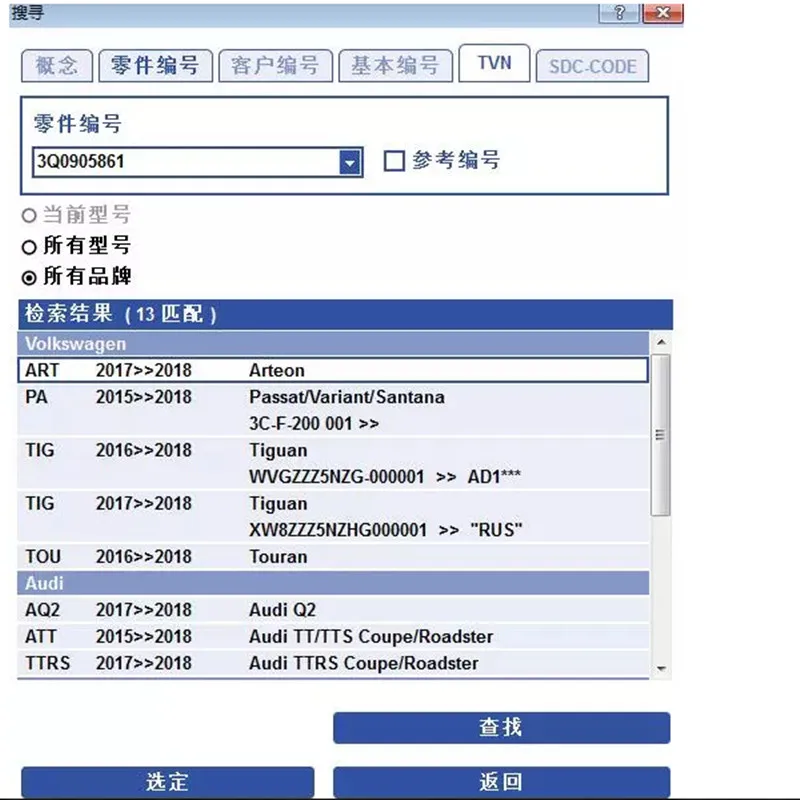This screenshot has width=800, height=800.
Task: Switch to the 零件编号 tab
Action: tap(155, 66)
